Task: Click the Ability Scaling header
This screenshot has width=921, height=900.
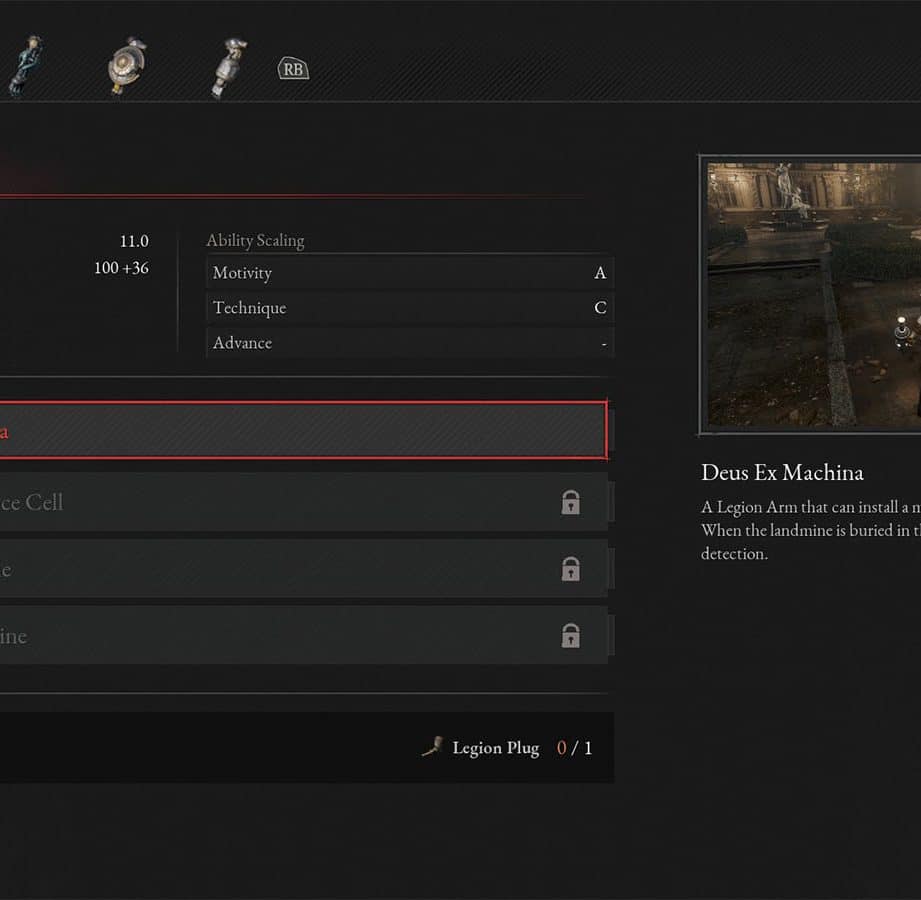Action: 256,240
